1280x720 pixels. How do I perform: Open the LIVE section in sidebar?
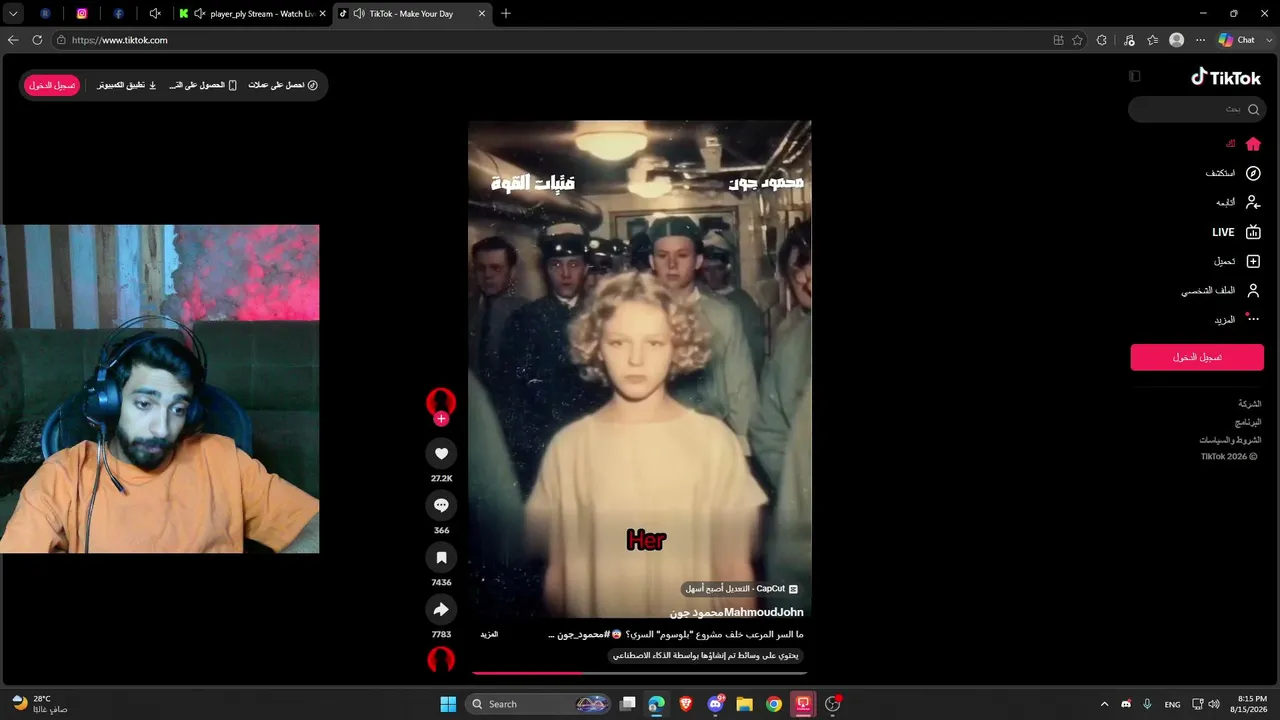[1237, 232]
